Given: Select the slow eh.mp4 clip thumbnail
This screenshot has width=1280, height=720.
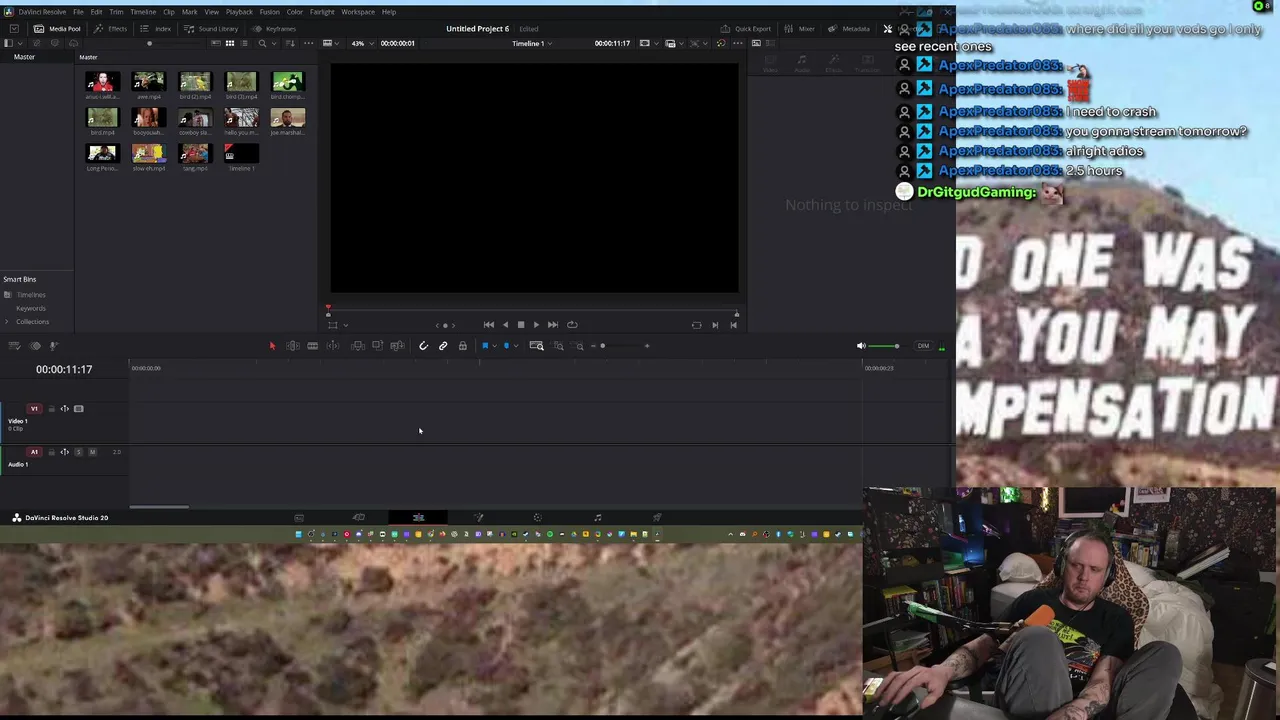Looking at the screenshot, I should click(x=148, y=154).
